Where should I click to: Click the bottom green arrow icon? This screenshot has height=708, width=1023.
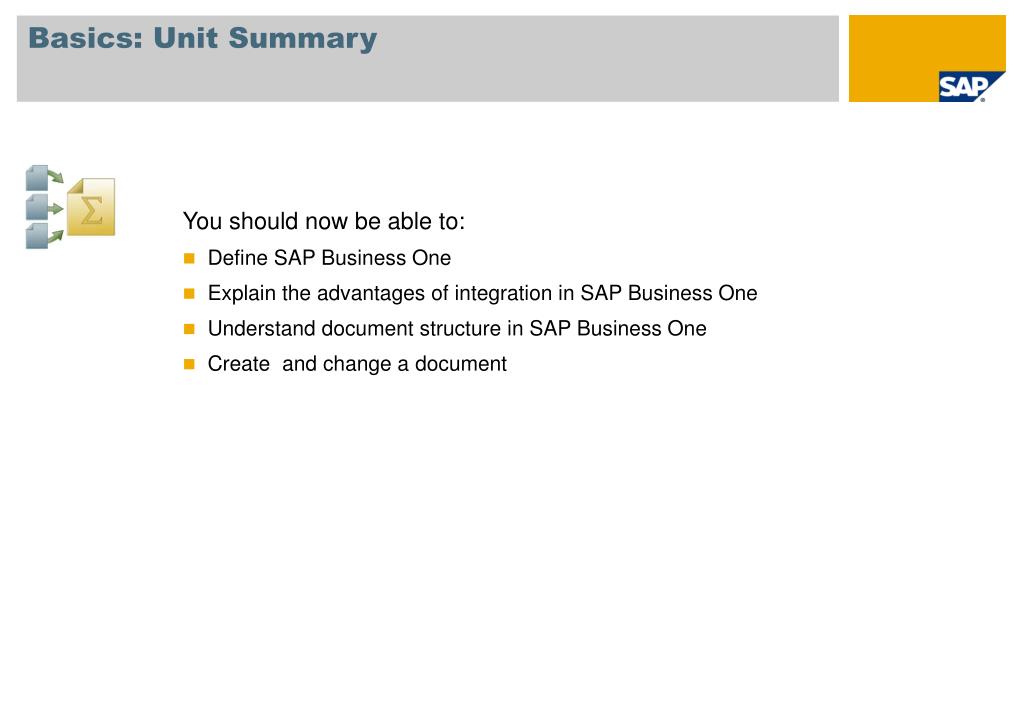tap(57, 236)
